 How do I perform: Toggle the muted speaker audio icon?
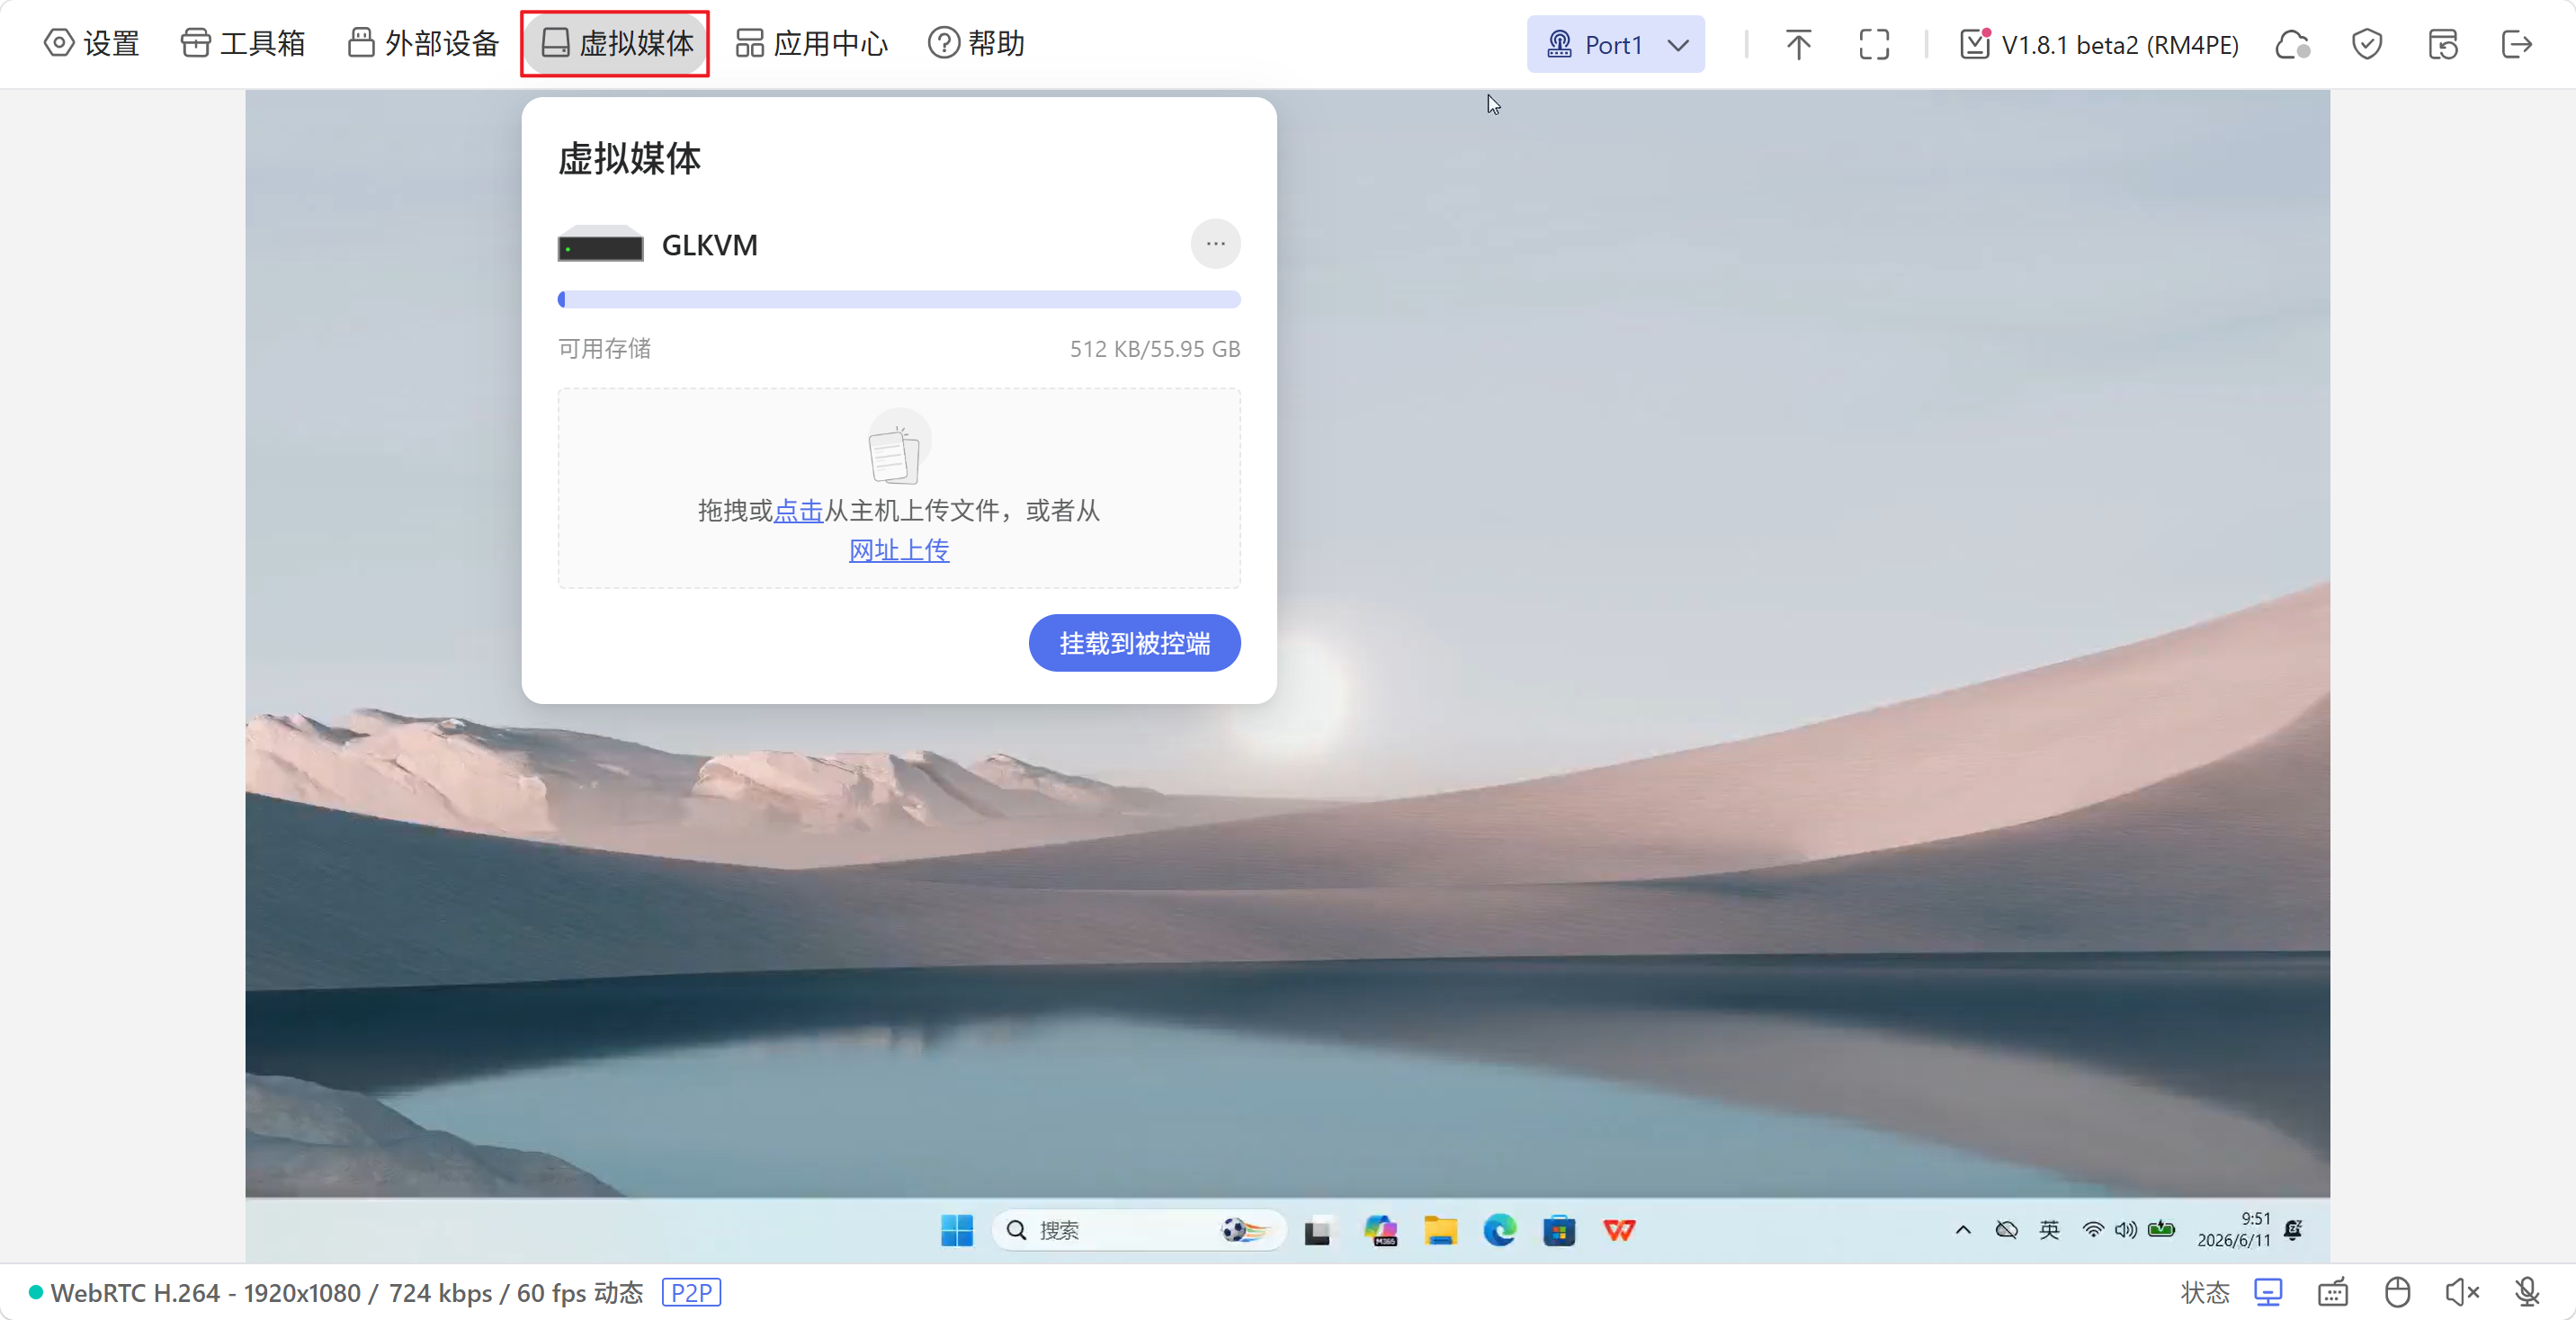[x=2461, y=1292]
